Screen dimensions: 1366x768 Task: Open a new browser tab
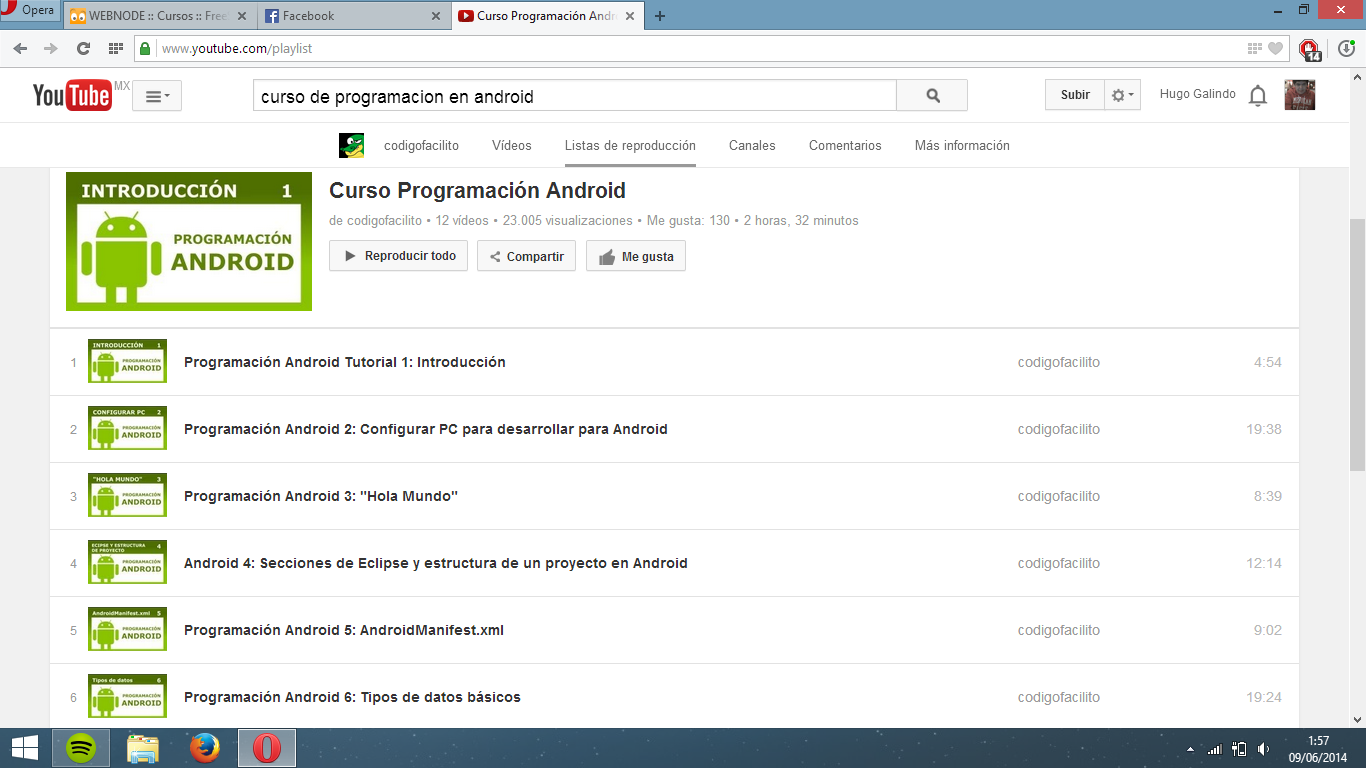point(660,16)
